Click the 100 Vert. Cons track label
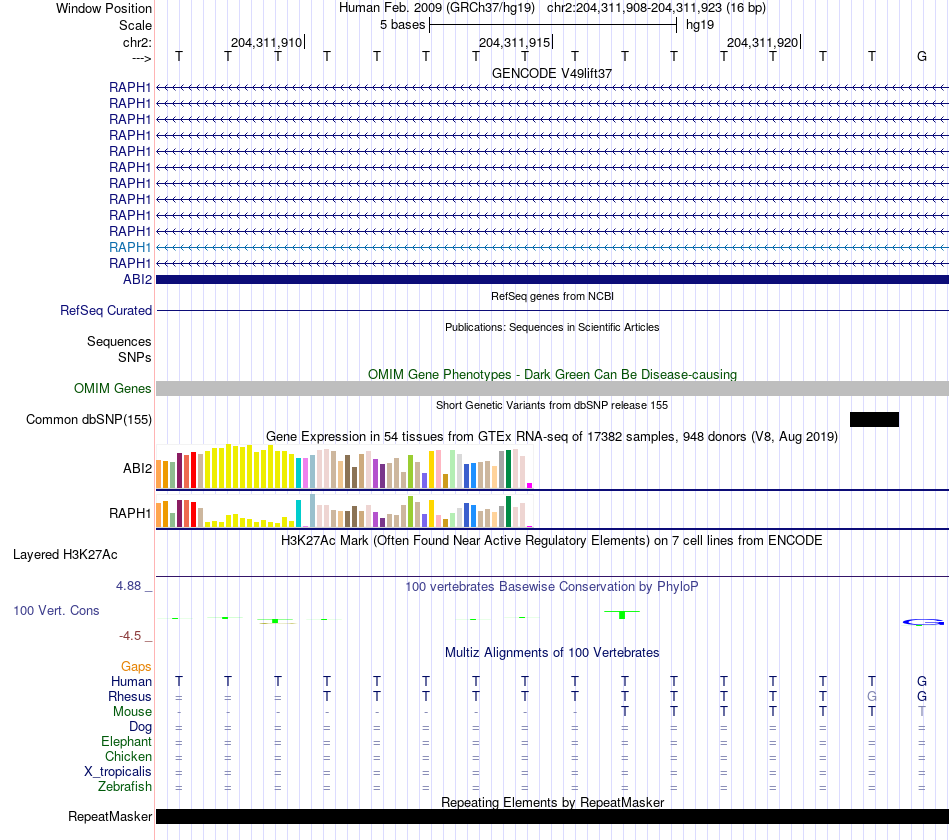The height and width of the screenshot is (840, 950). [x=56, y=610]
